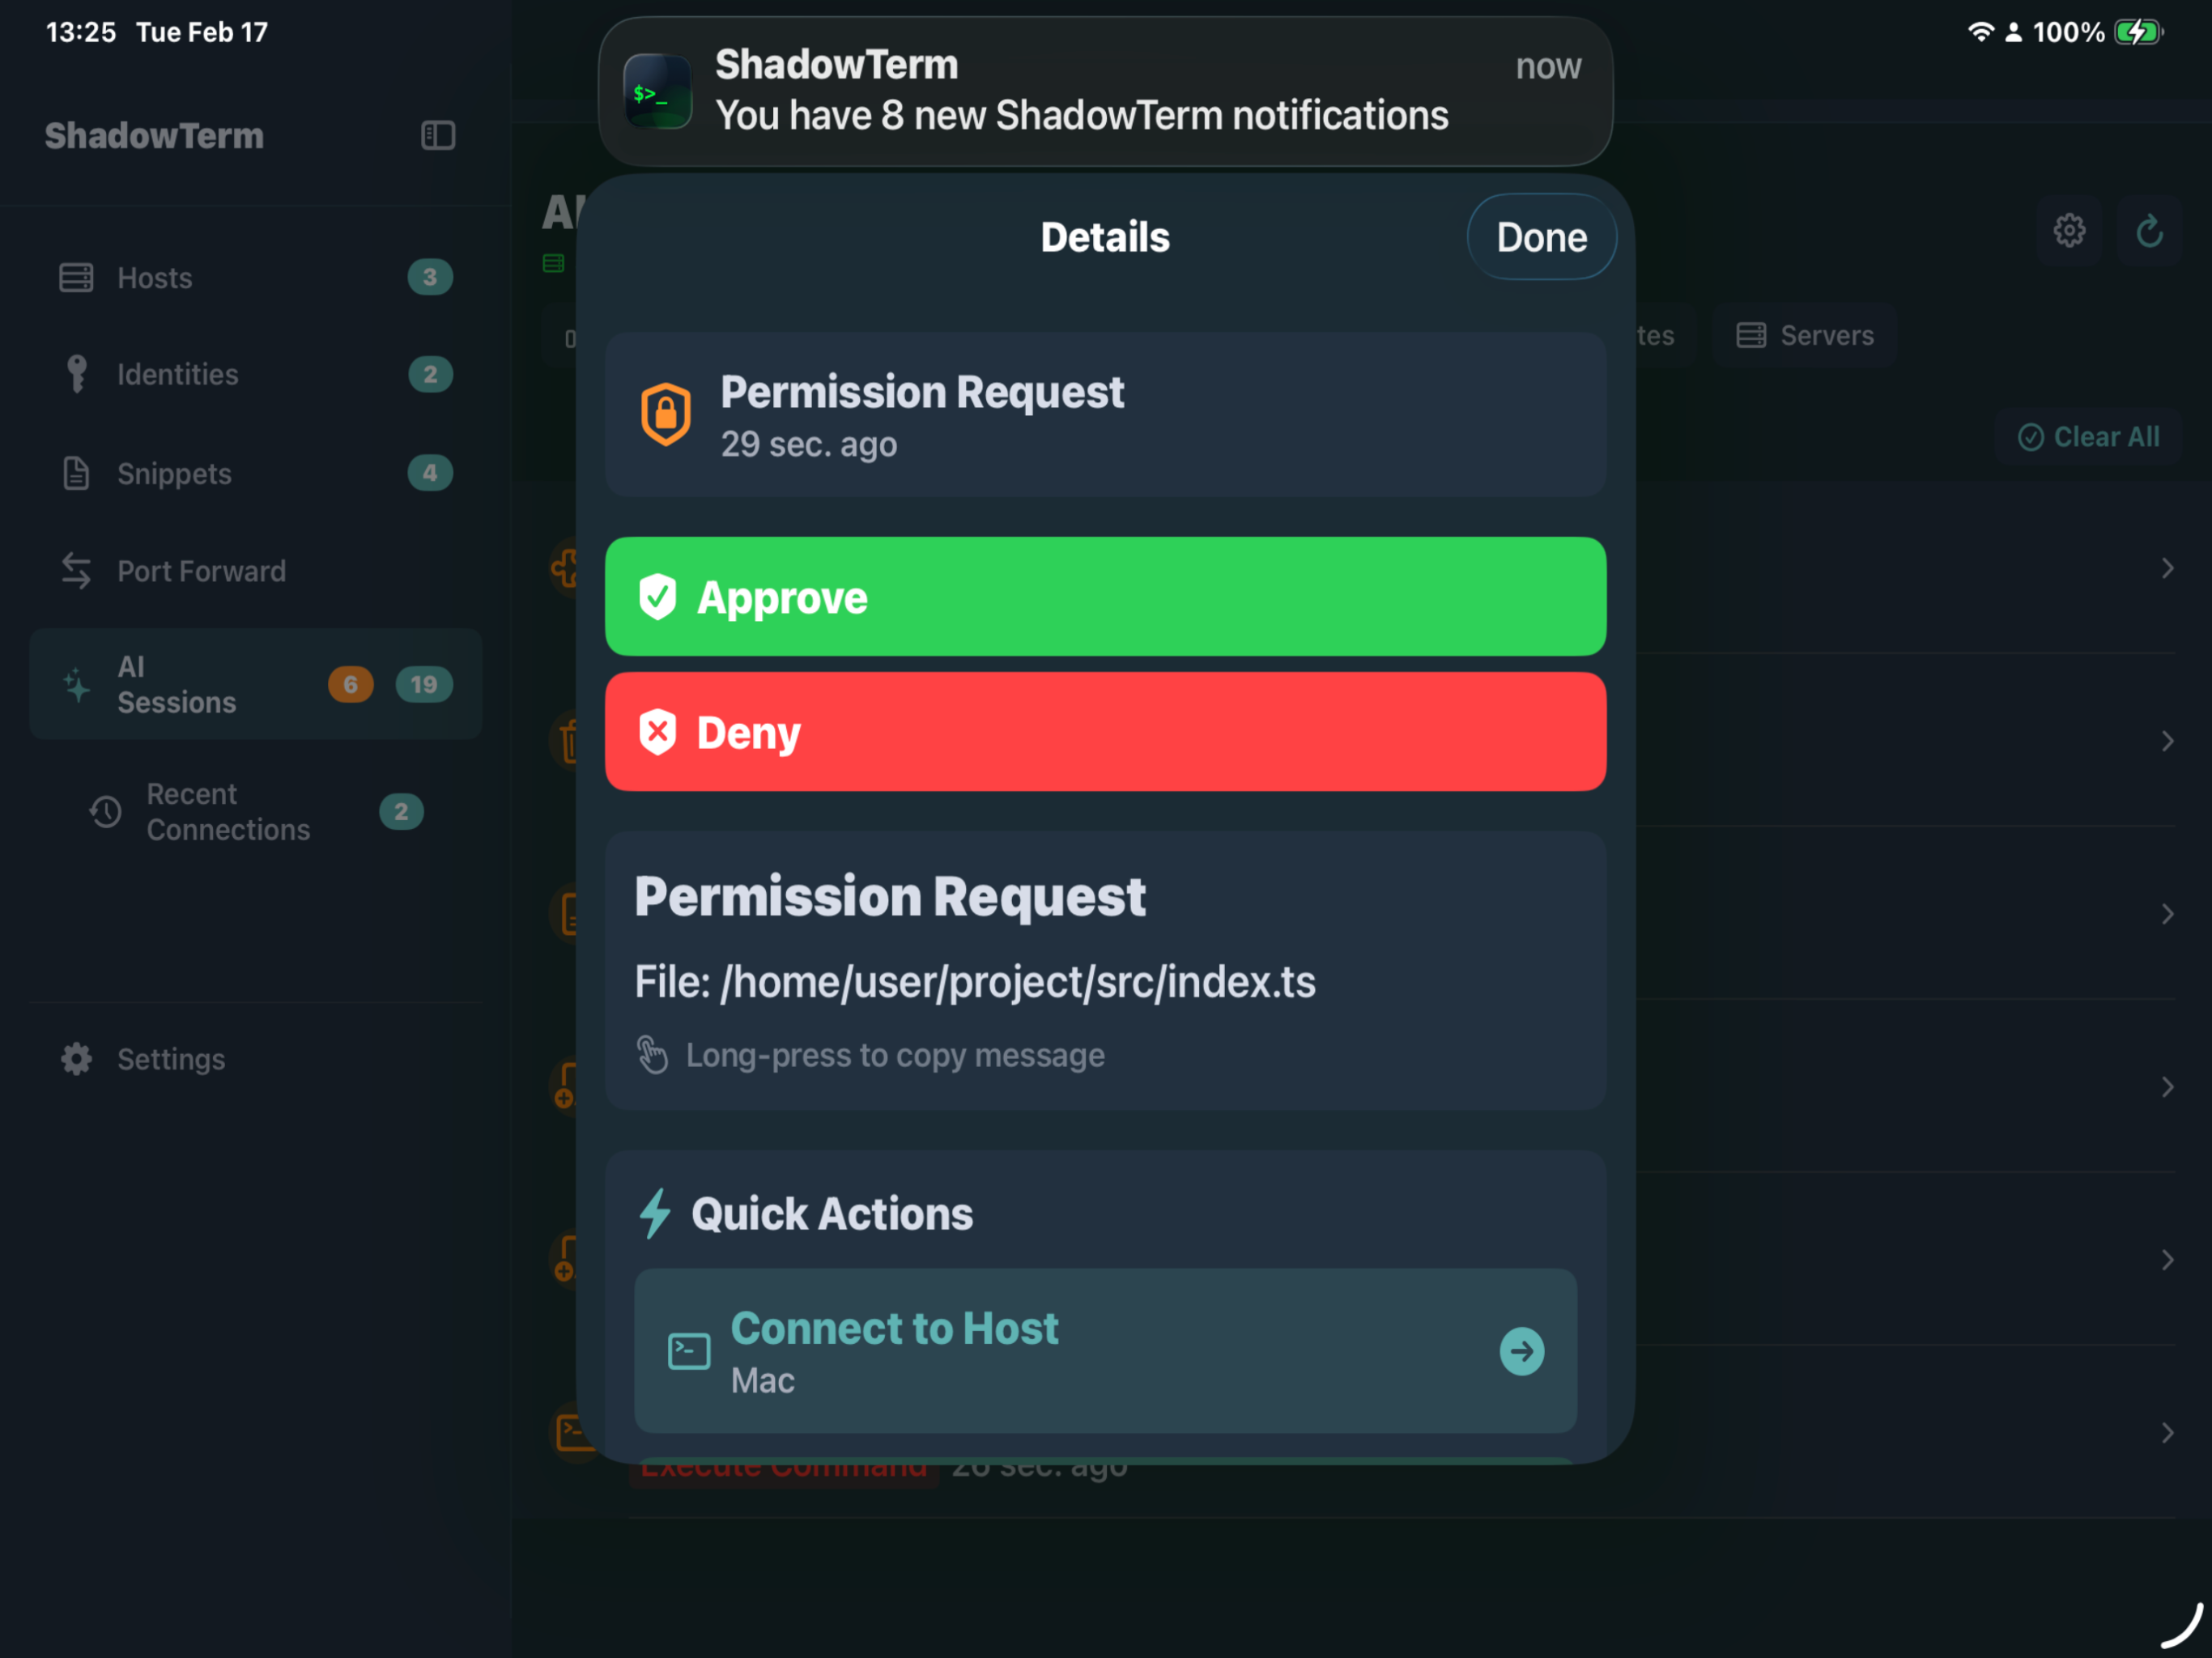The height and width of the screenshot is (1658, 2212).
Task: Tap the Identities key icon
Action: point(76,374)
